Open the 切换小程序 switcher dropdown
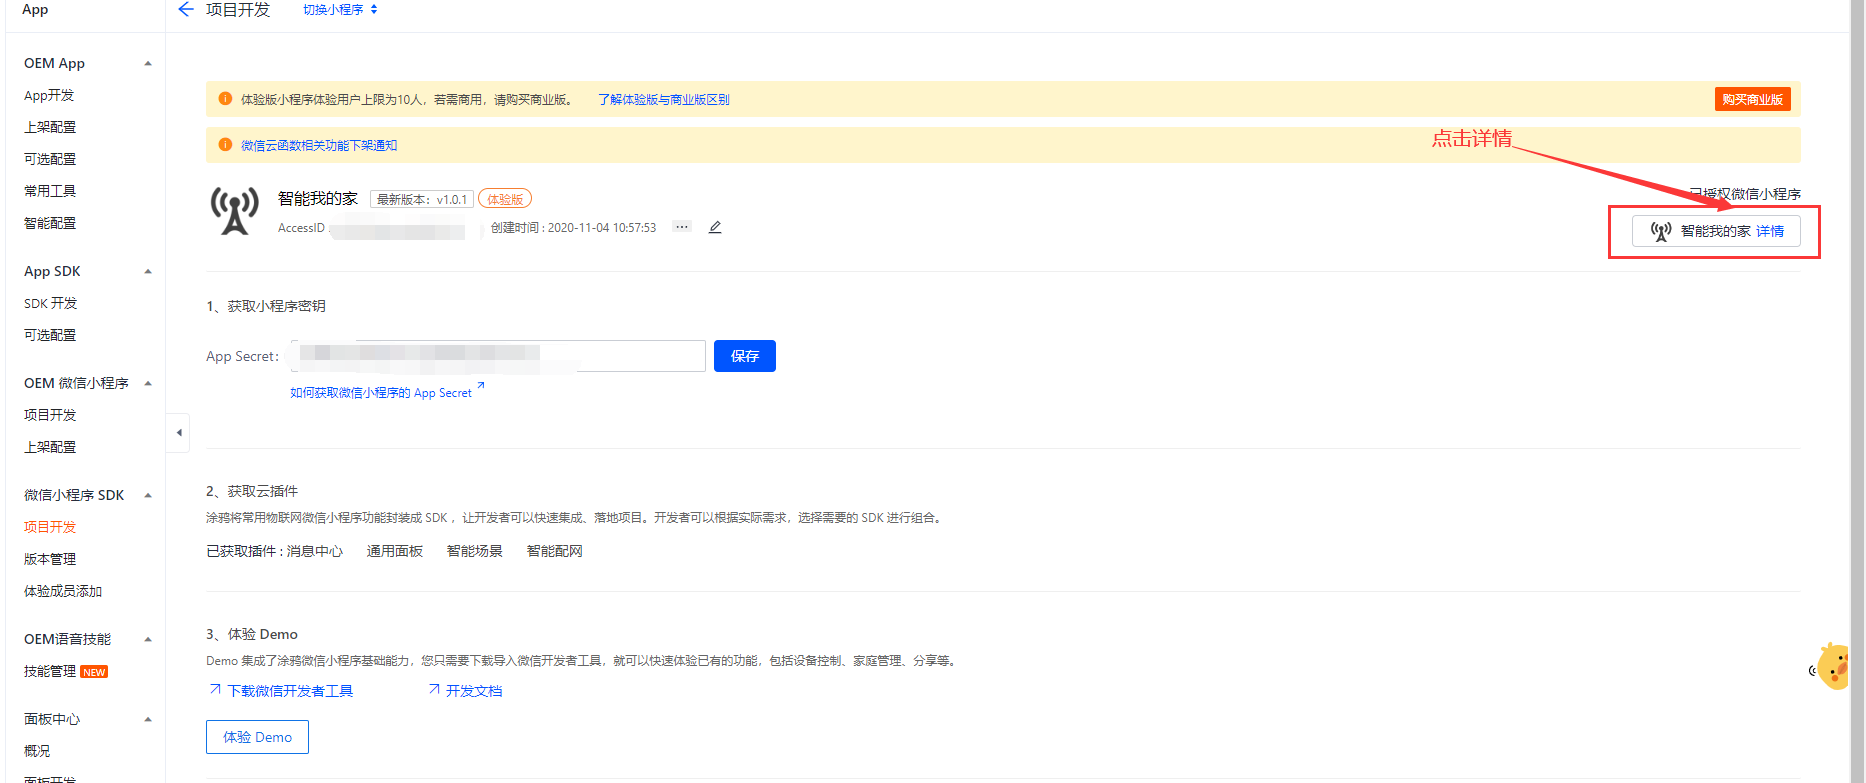The height and width of the screenshot is (783, 1866). [x=340, y=10]
